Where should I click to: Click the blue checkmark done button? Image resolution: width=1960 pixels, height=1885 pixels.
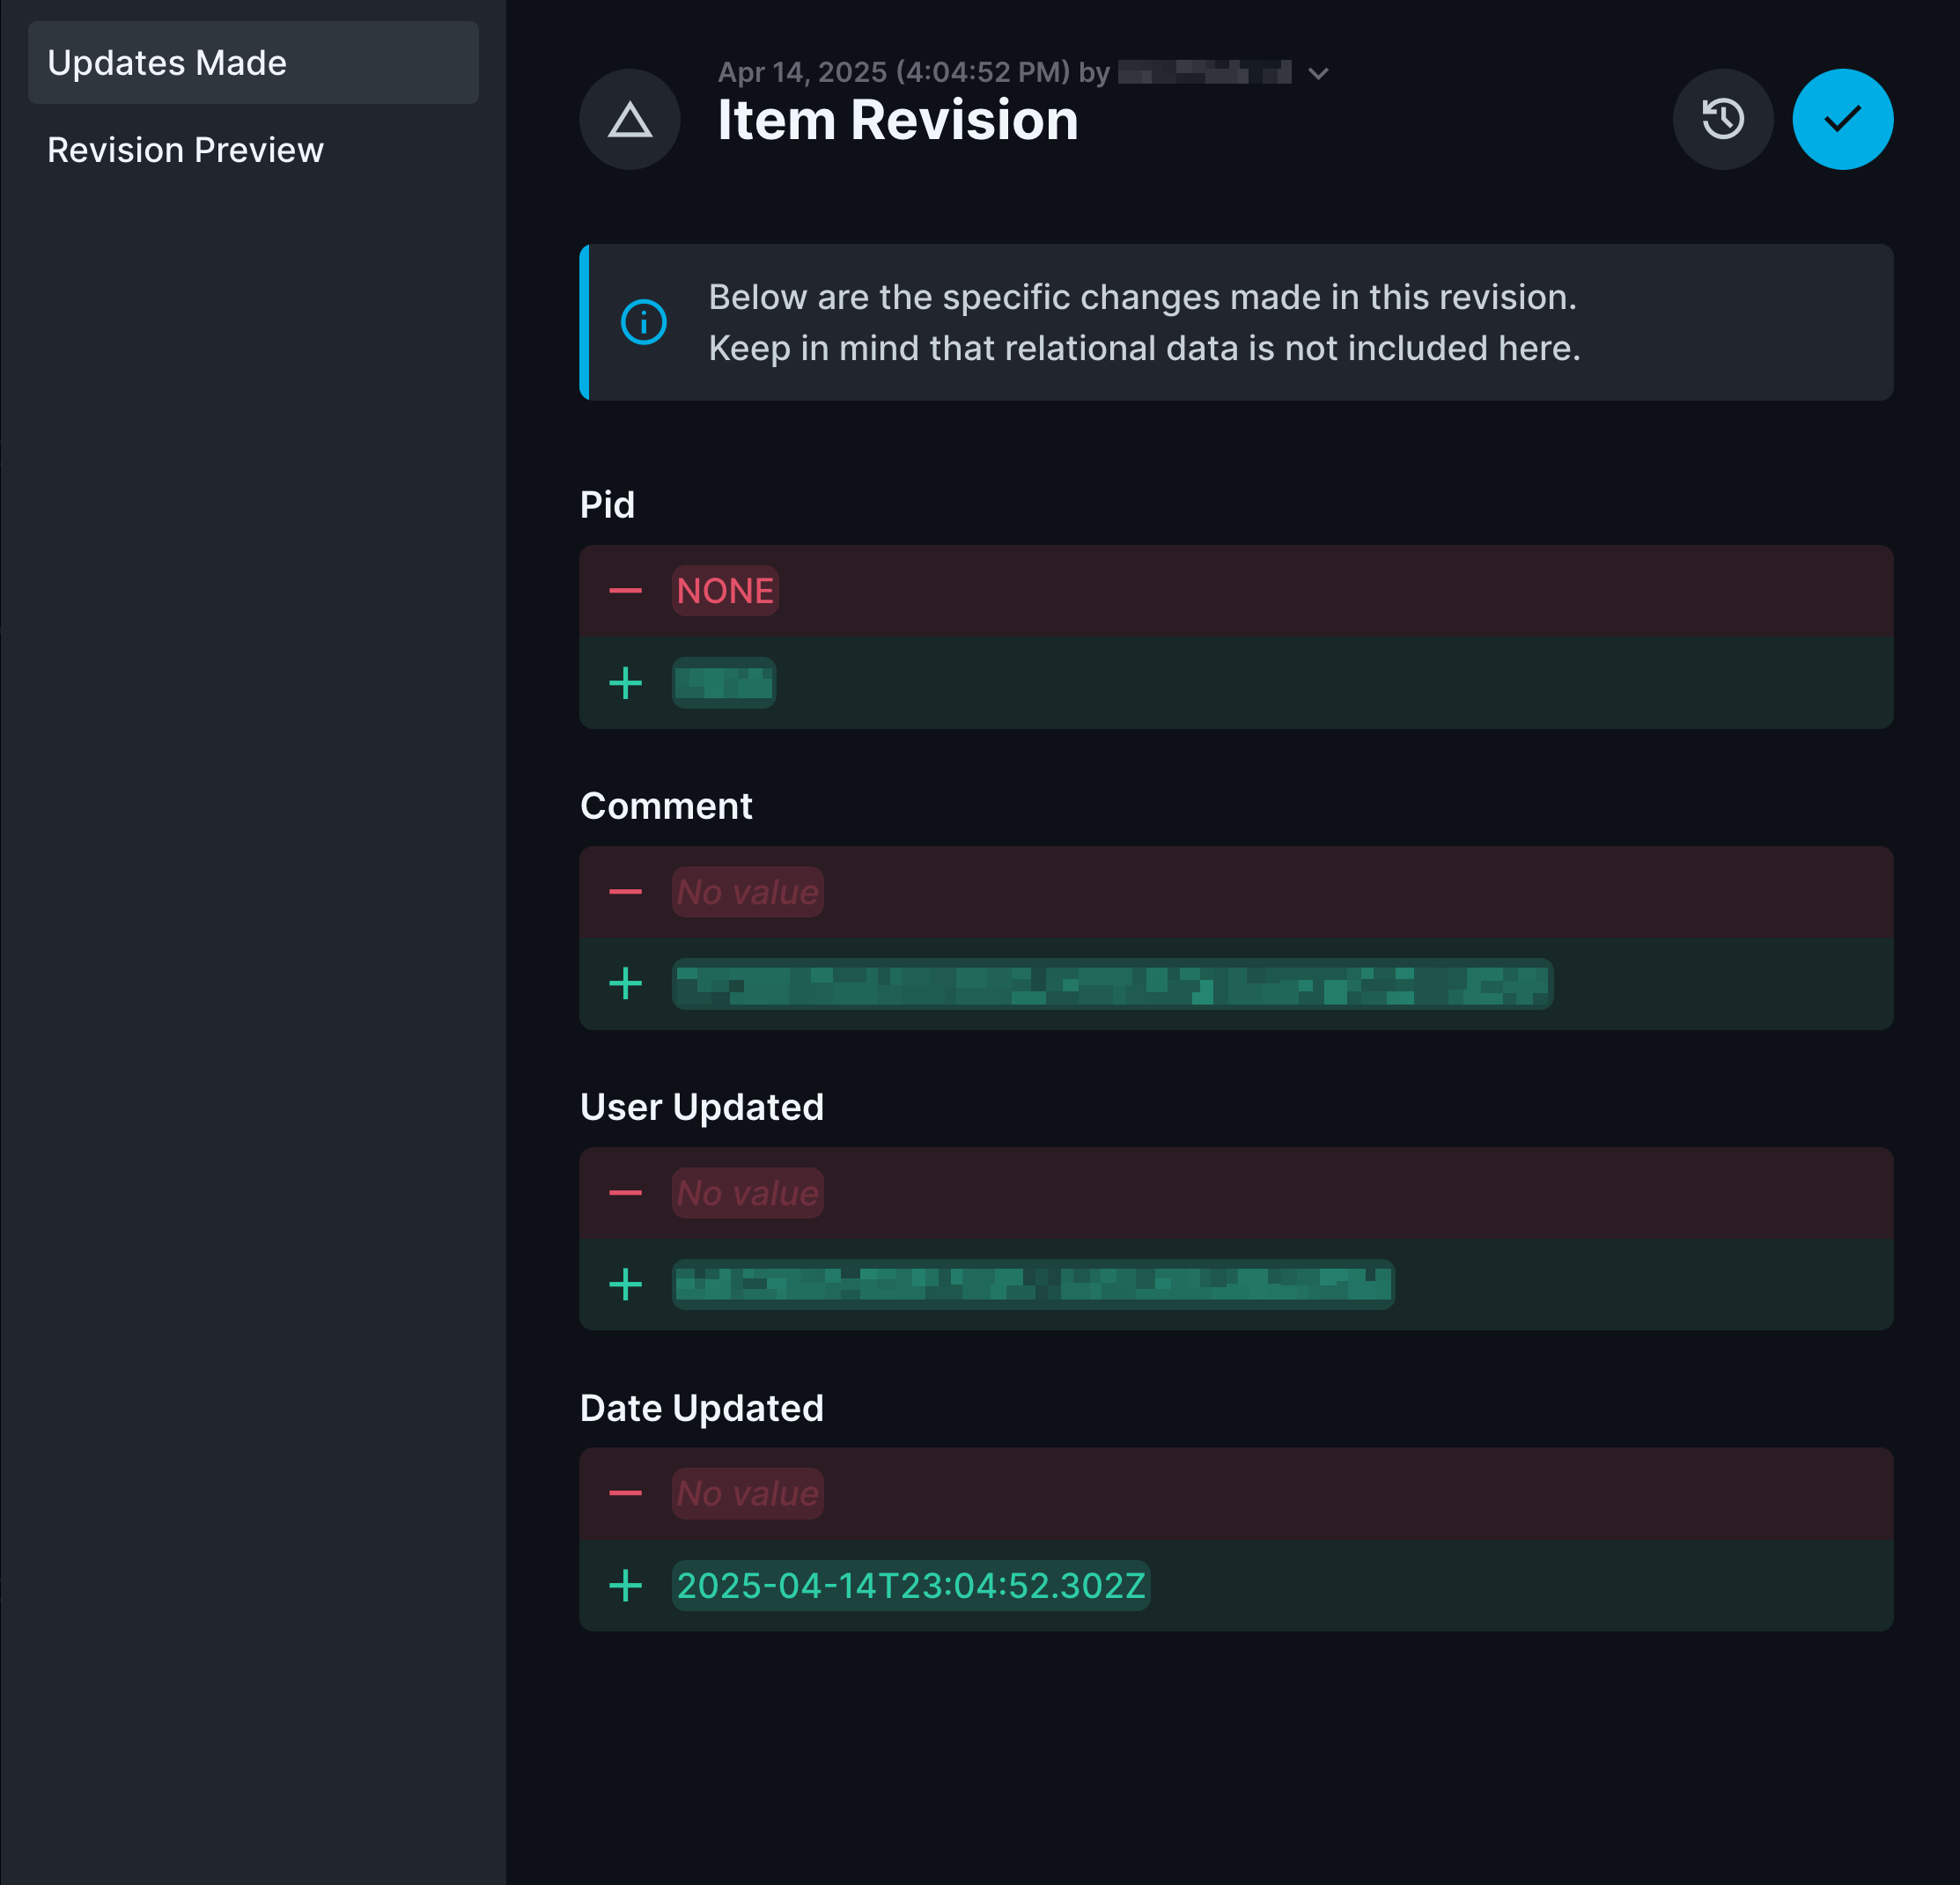tap(1841, 119)
